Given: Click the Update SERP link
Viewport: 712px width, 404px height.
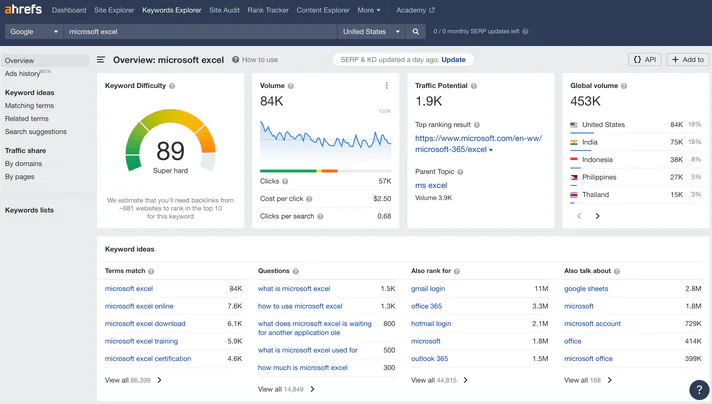Looking at the screenshot, I should point(453,59).
